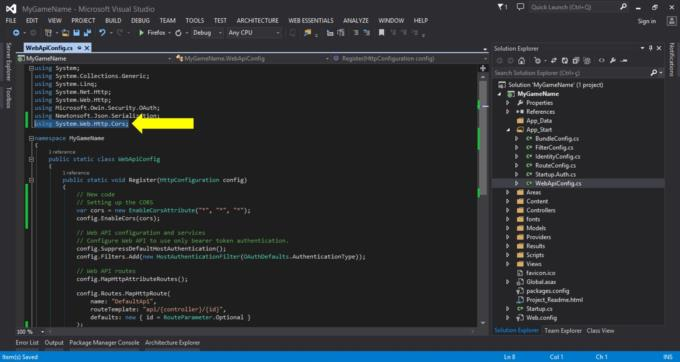Comment out the selected lines via the toolbar icon
The width and height of the screenshot is (680, 362).
tap(356, 33)
